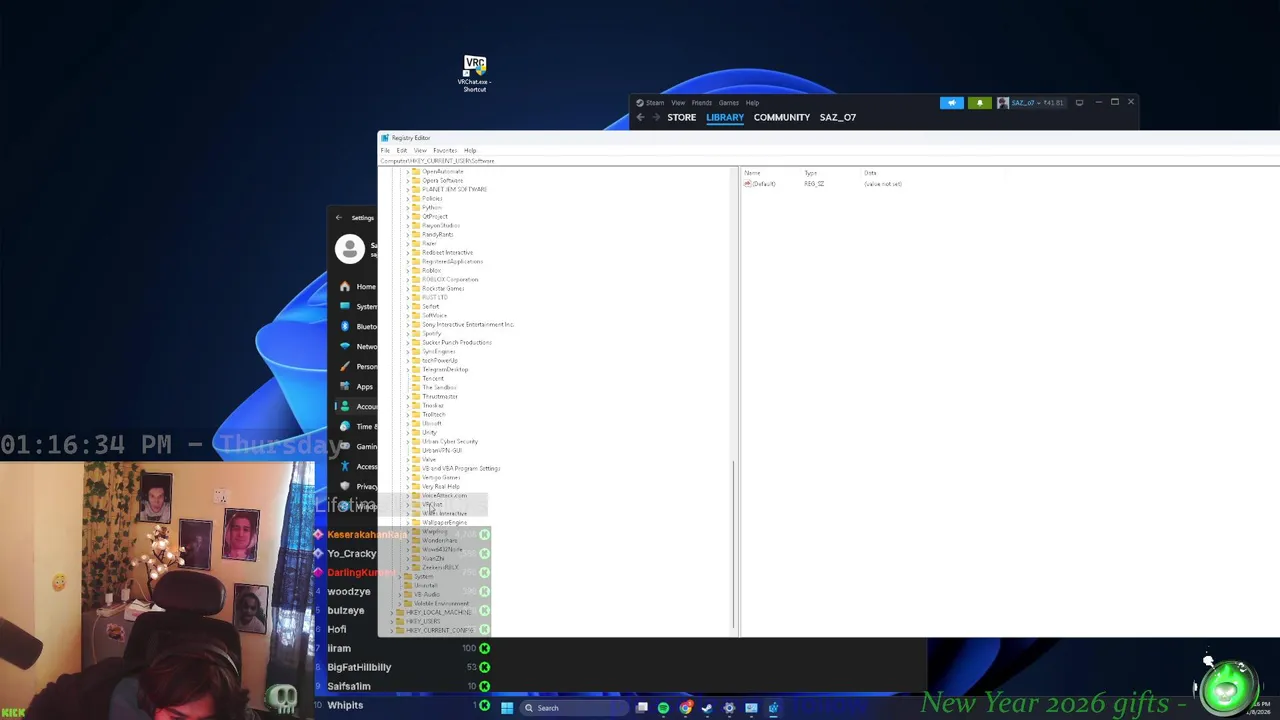Open Steam notifications bell
This screenshot has height=720, width=1280.
(980, 102)
